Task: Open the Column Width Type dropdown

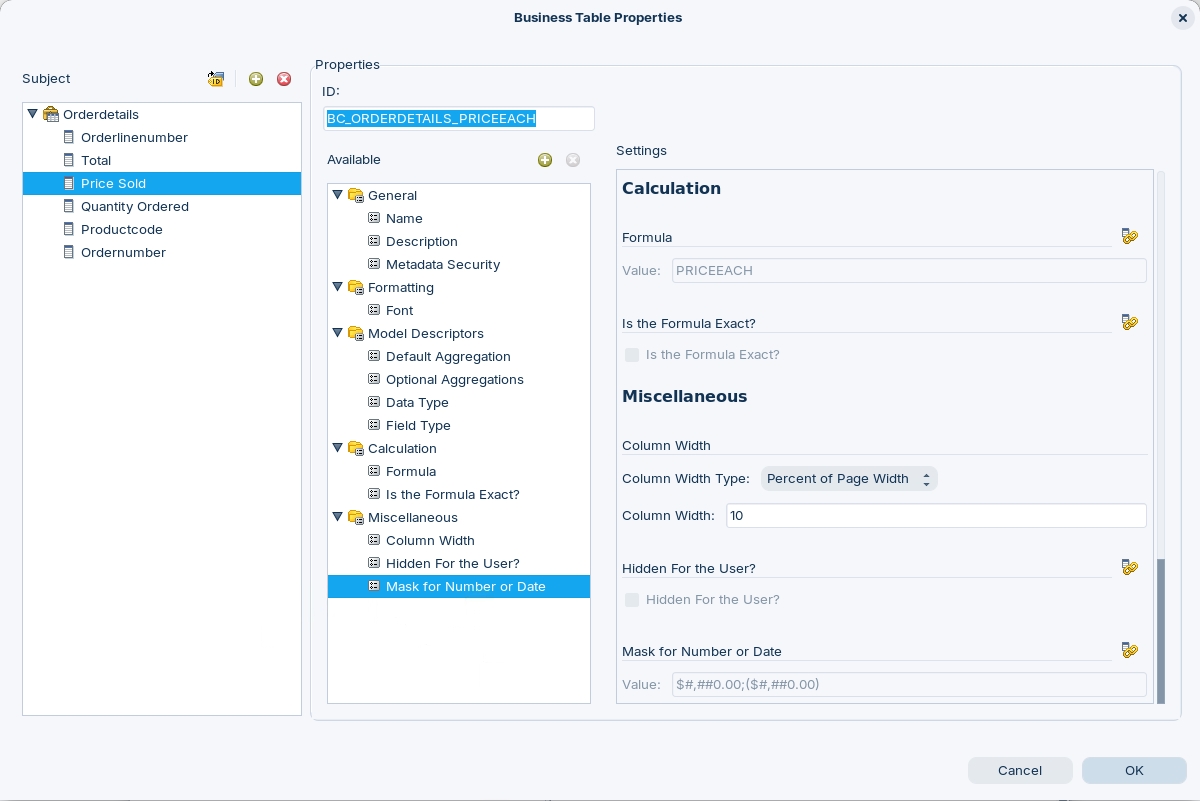Action: click(x=849, y=479)
